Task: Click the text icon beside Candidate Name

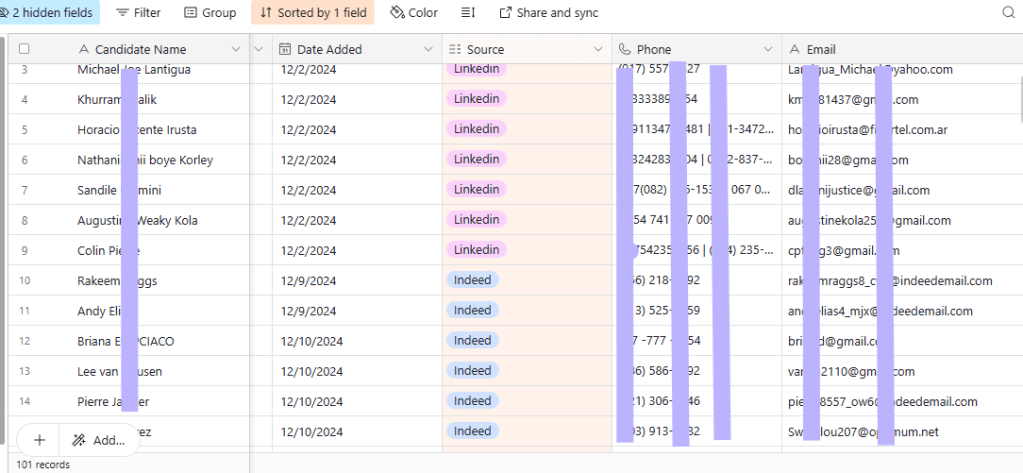Action: coord(85,49)
